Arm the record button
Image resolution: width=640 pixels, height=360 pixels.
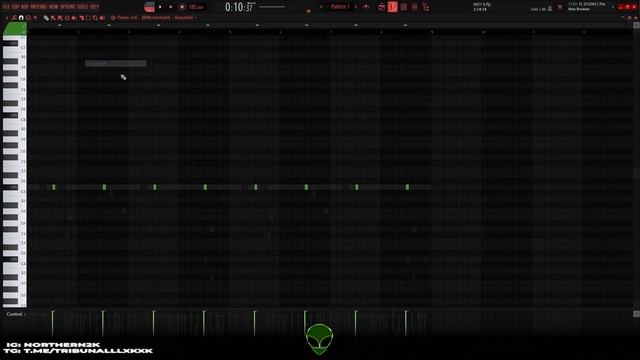(182, 7)
